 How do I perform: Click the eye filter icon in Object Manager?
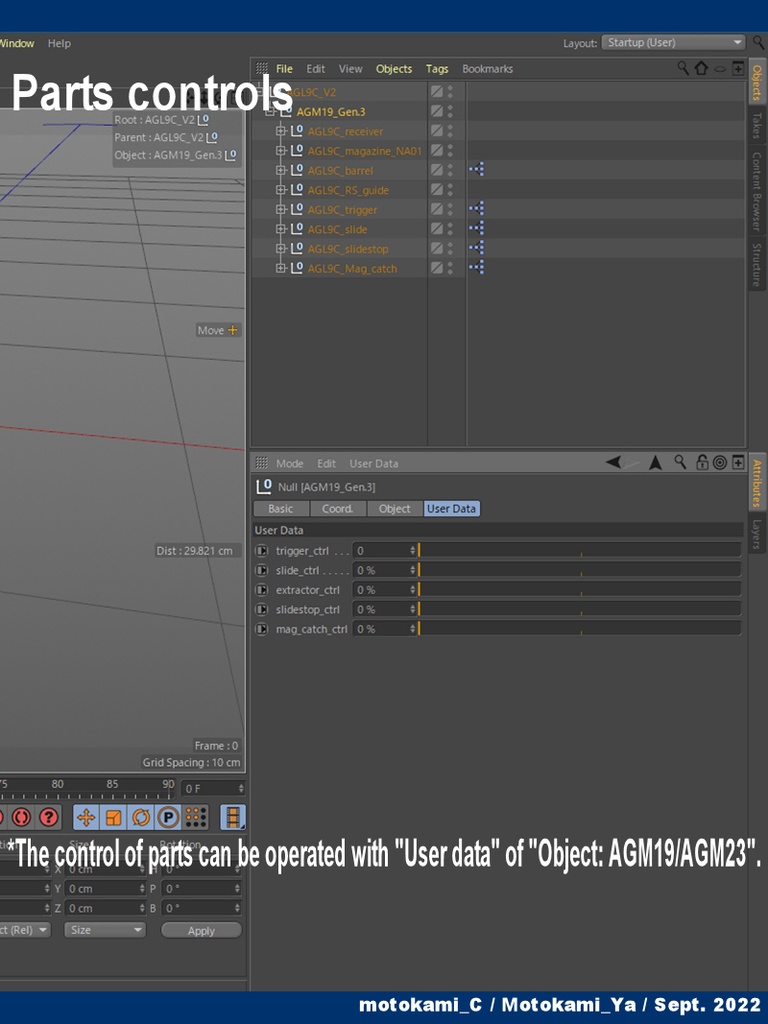click(x=720, y=69)
